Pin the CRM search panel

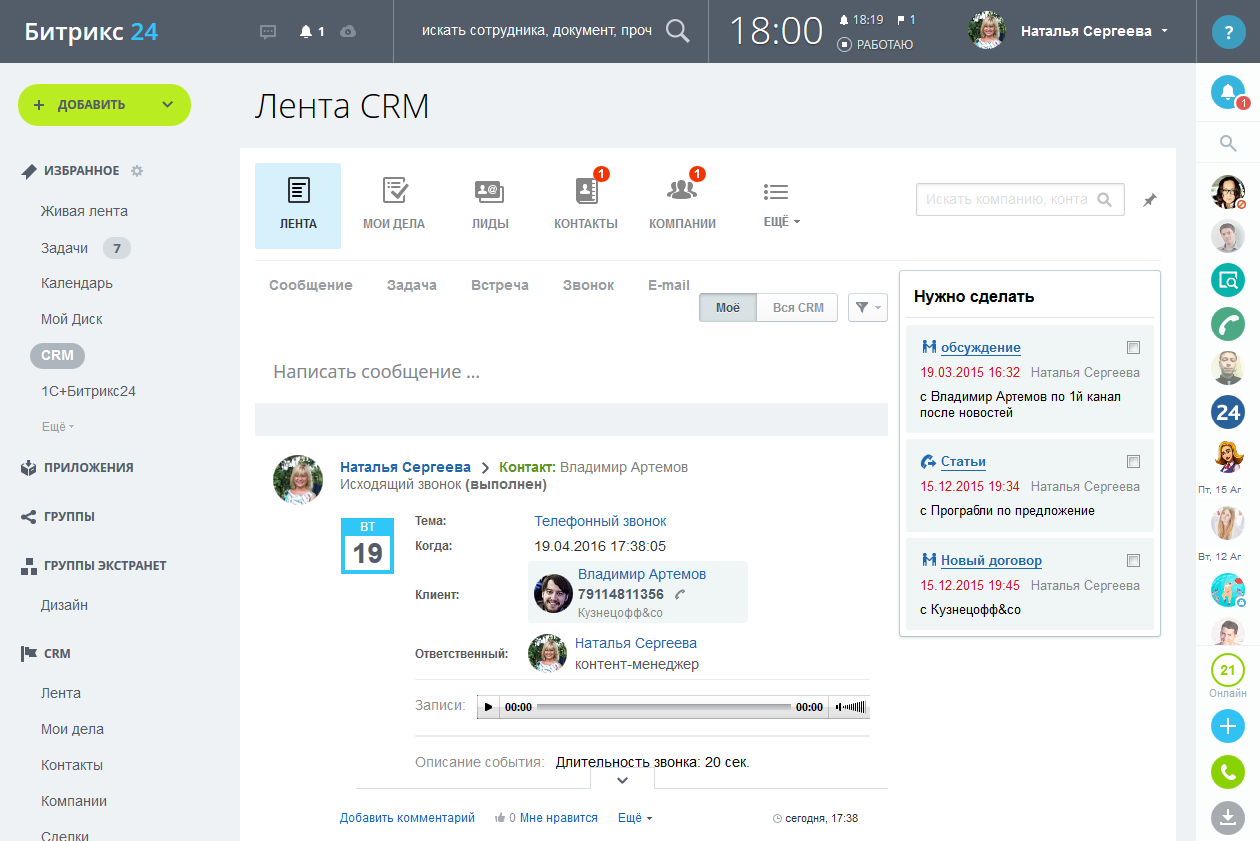click(x=1150, y=200)
